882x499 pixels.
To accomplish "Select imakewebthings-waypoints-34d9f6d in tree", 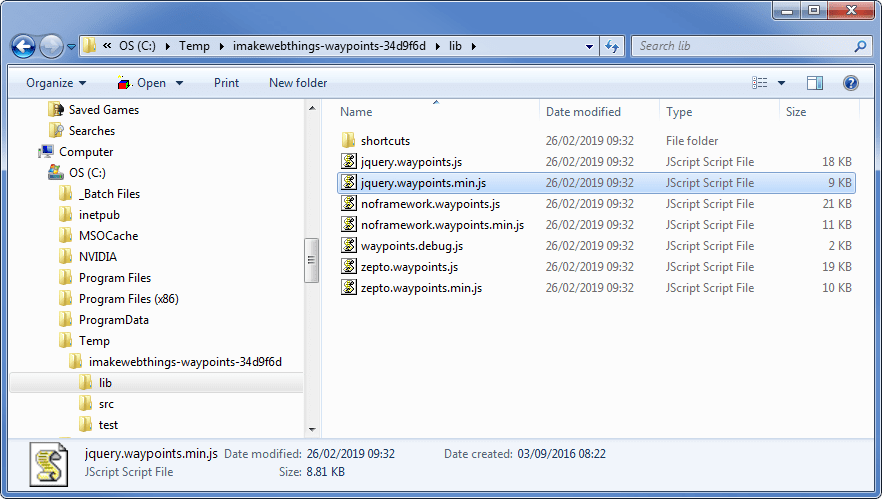I will point(185,362).
